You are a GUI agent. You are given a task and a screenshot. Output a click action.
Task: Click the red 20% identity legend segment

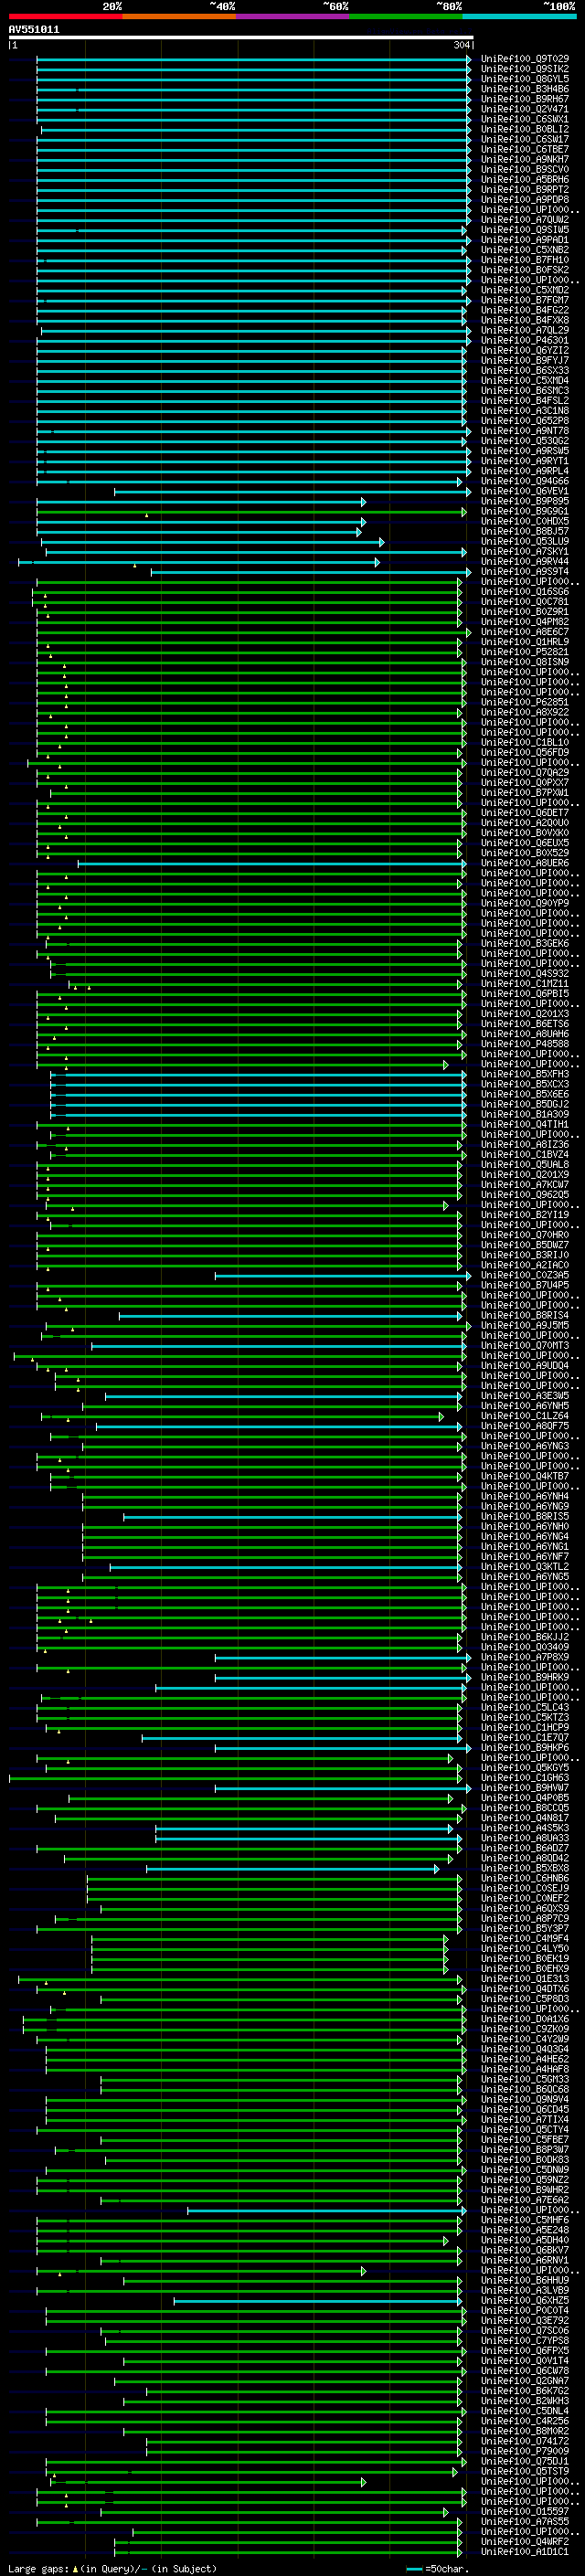click(65, 16)
